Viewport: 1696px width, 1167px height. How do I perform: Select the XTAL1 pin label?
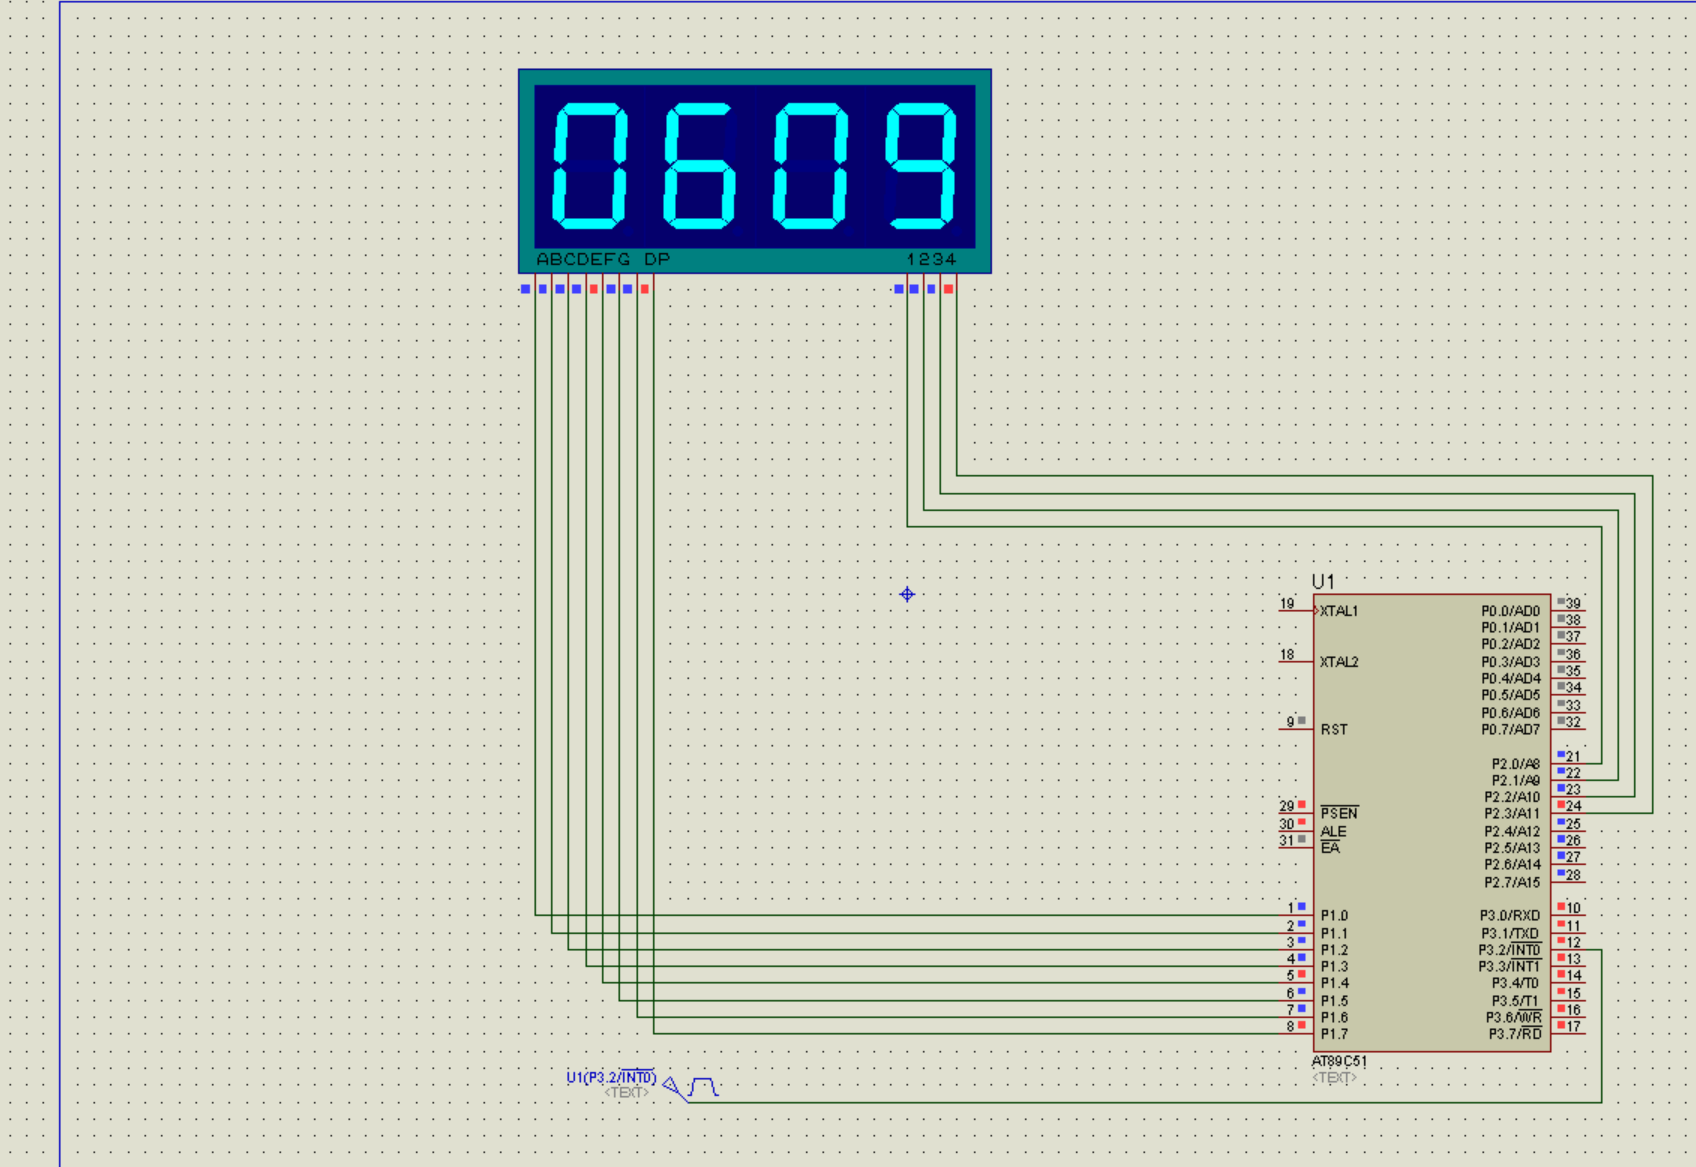pos(1339,611)
